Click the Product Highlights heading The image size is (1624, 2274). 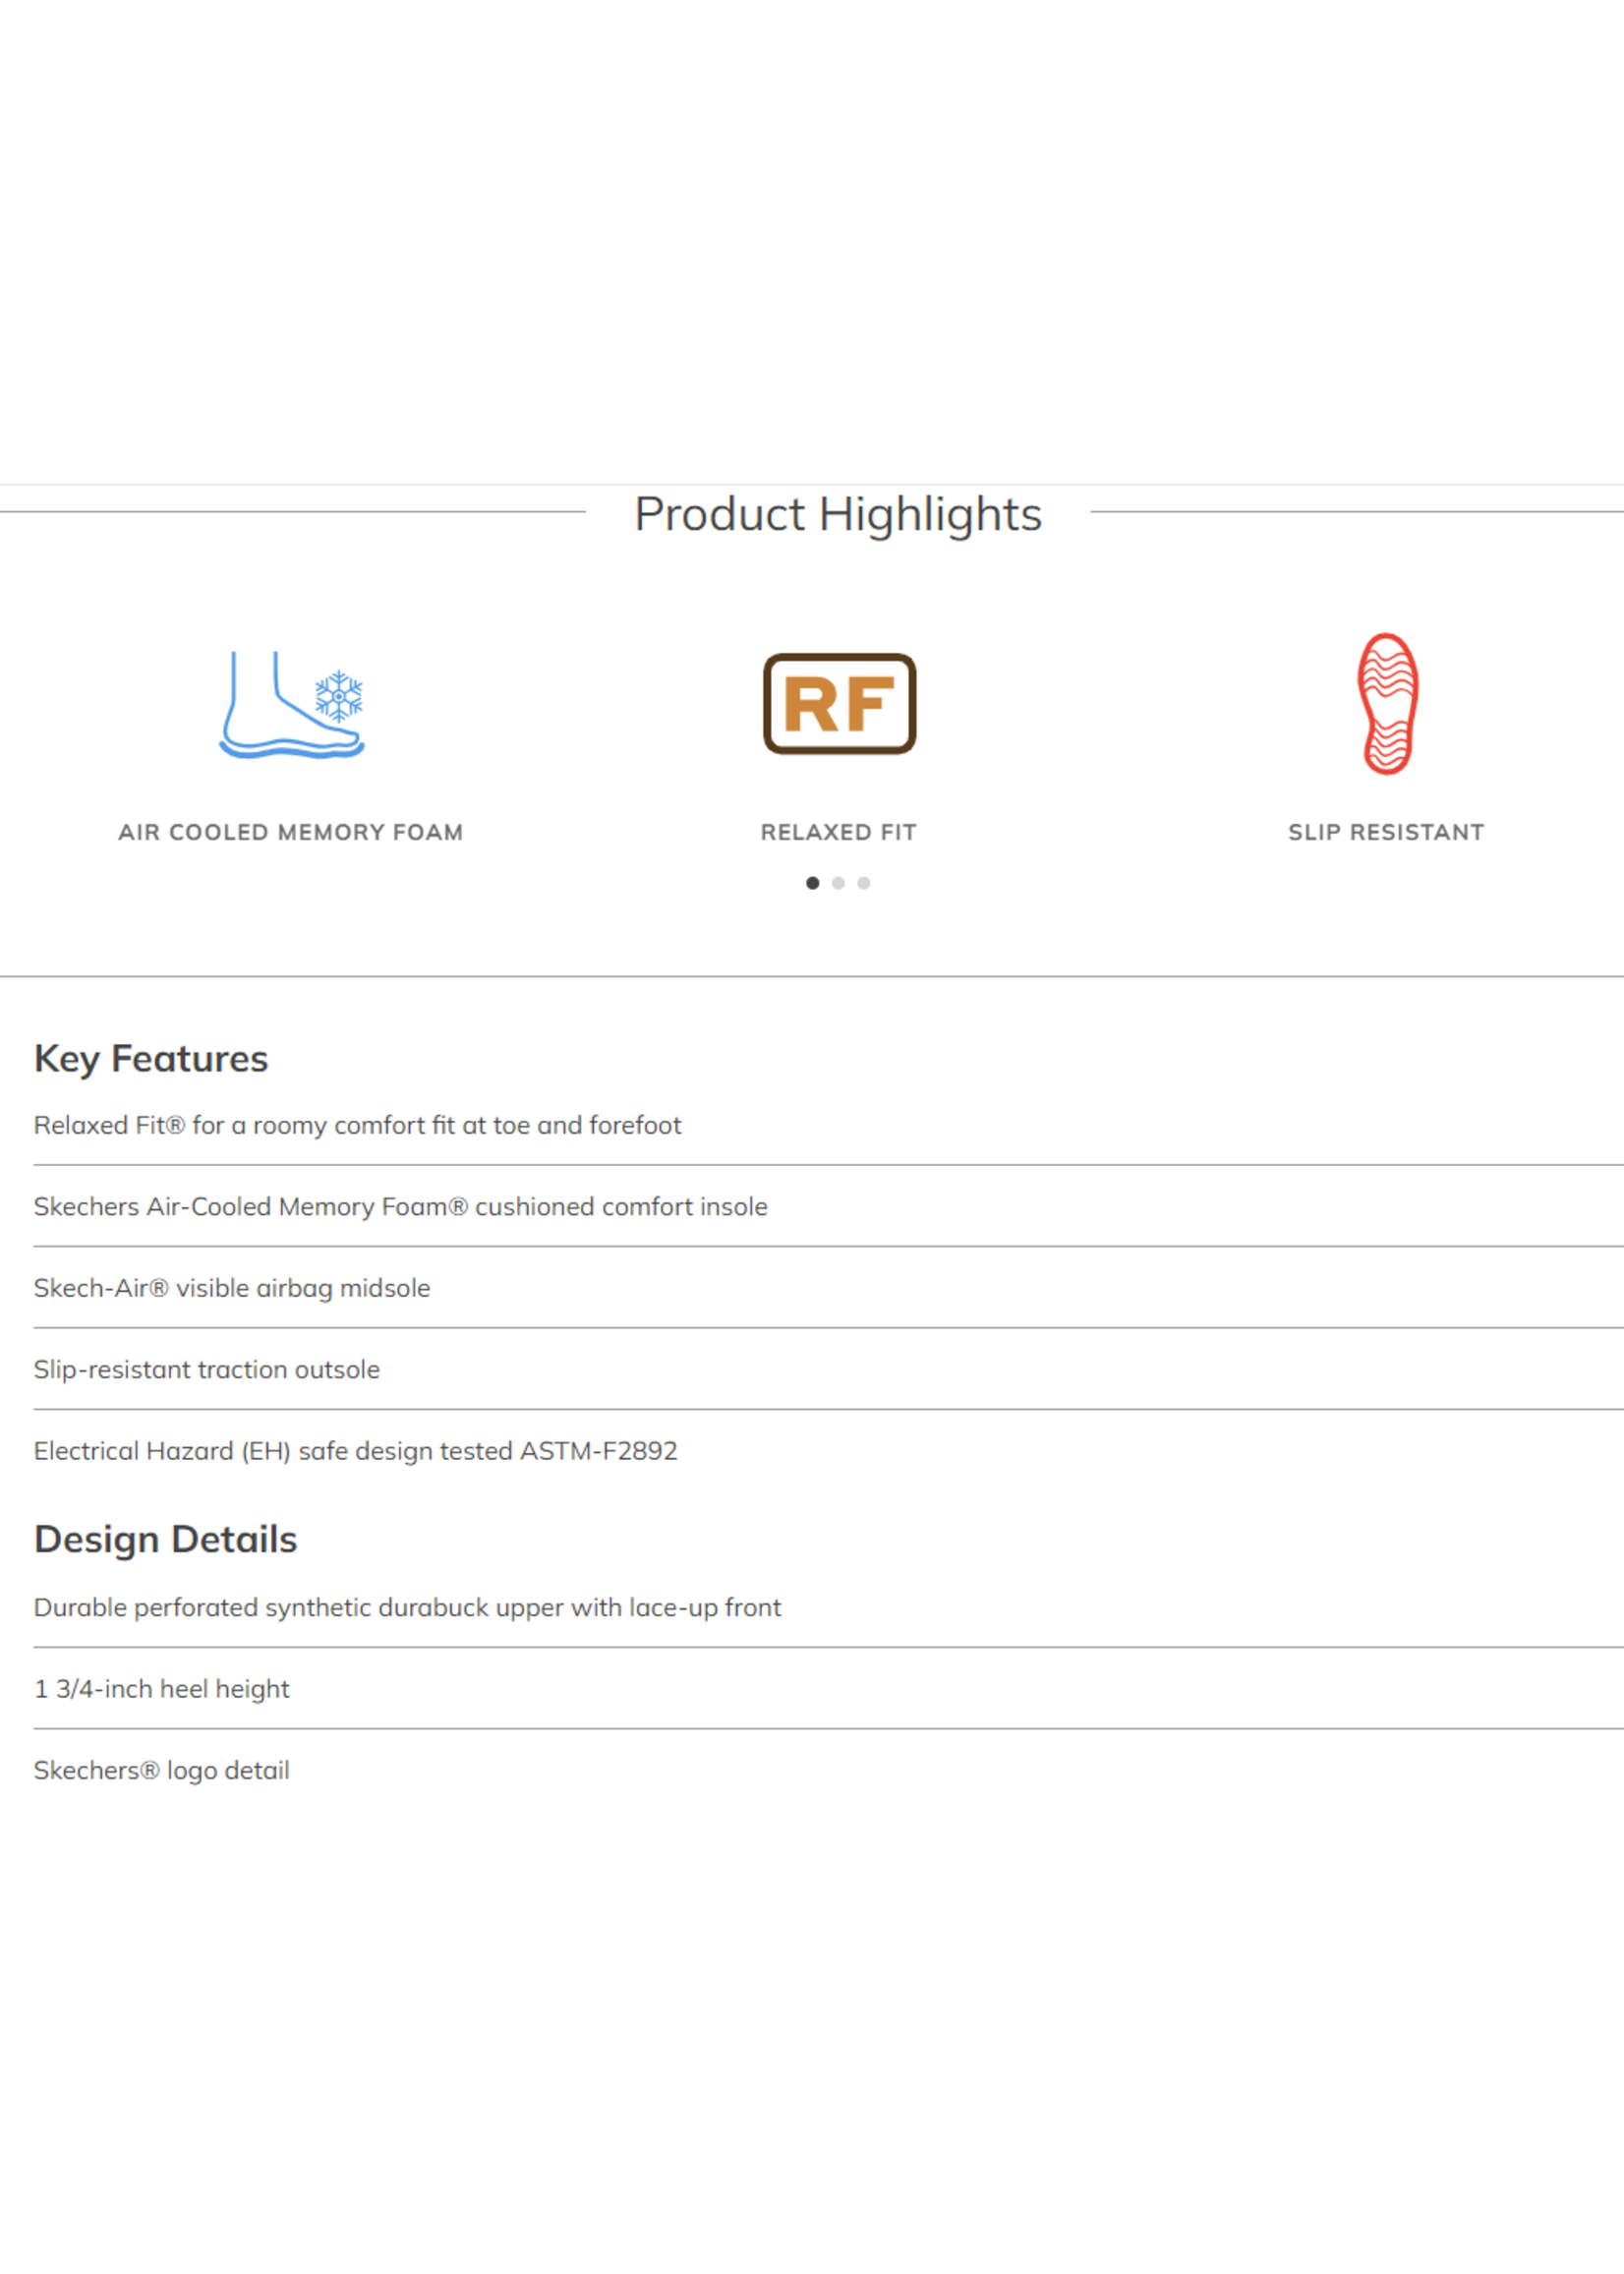(x=838, y=514)
